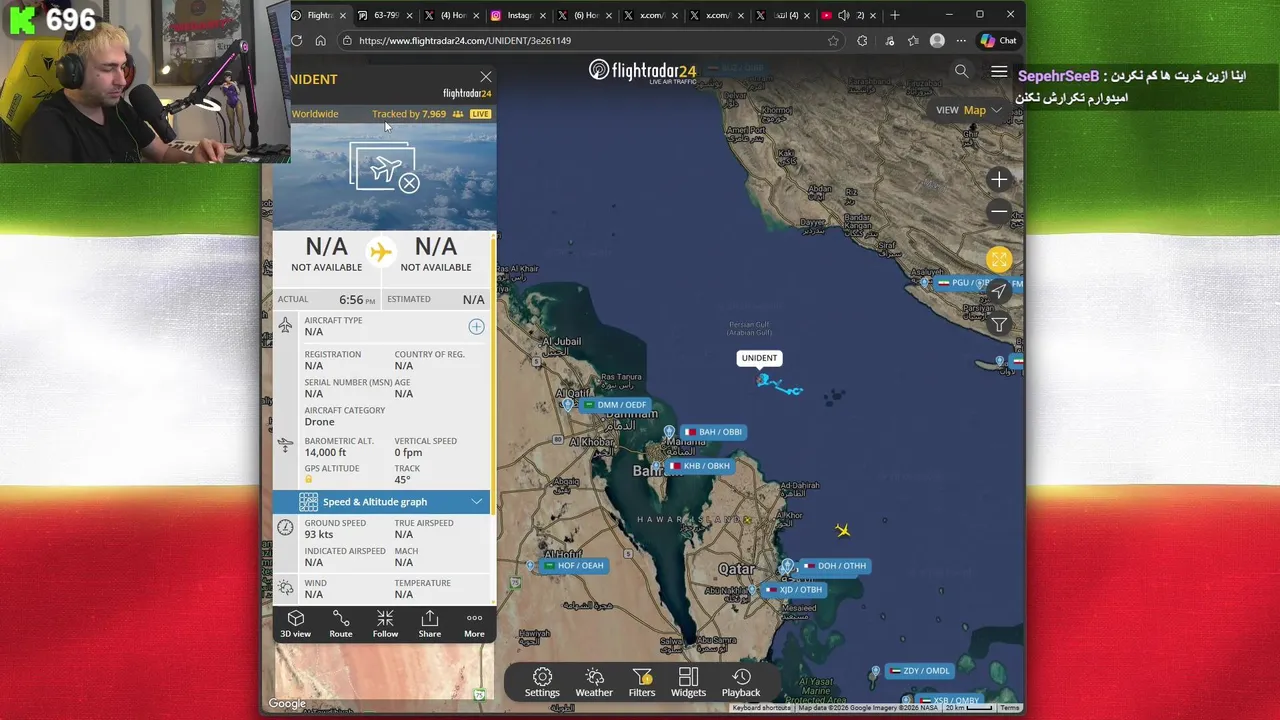1280x720 pixels.
Task: Close the UNIDENT flight details panel
Action: [x=486, y=77]
